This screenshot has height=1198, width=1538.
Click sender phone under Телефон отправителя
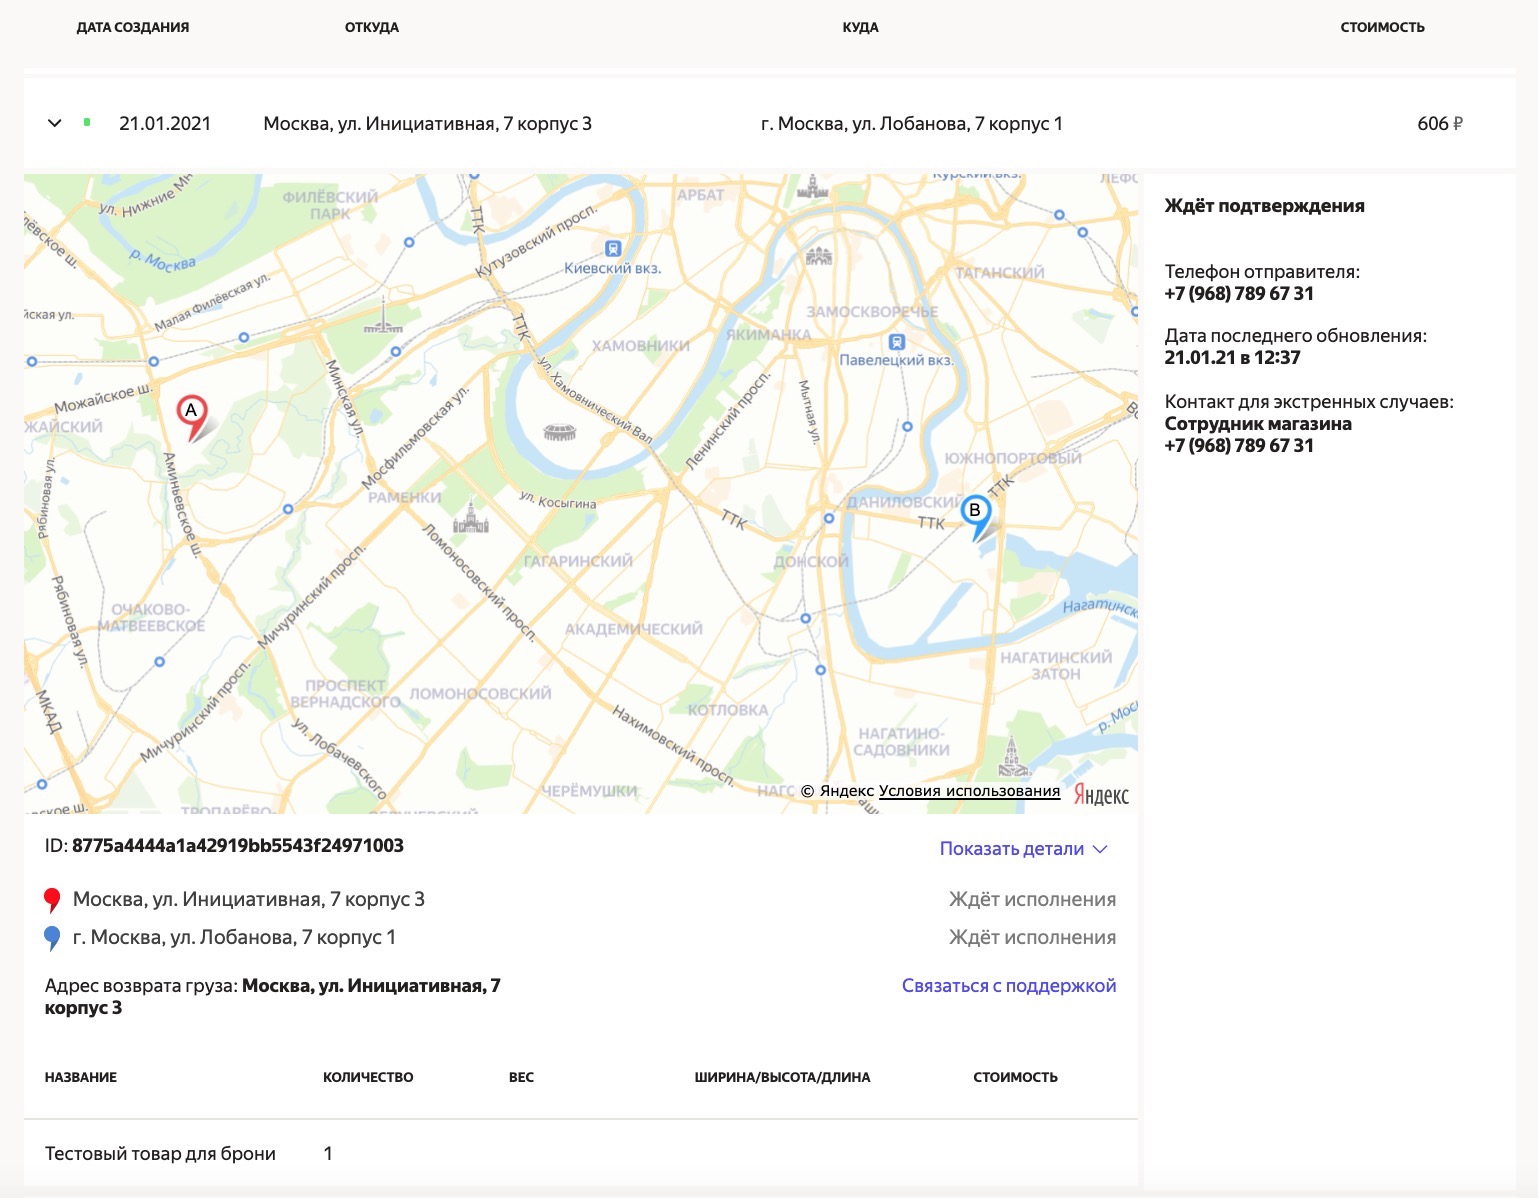click(x=1239, y=294)
